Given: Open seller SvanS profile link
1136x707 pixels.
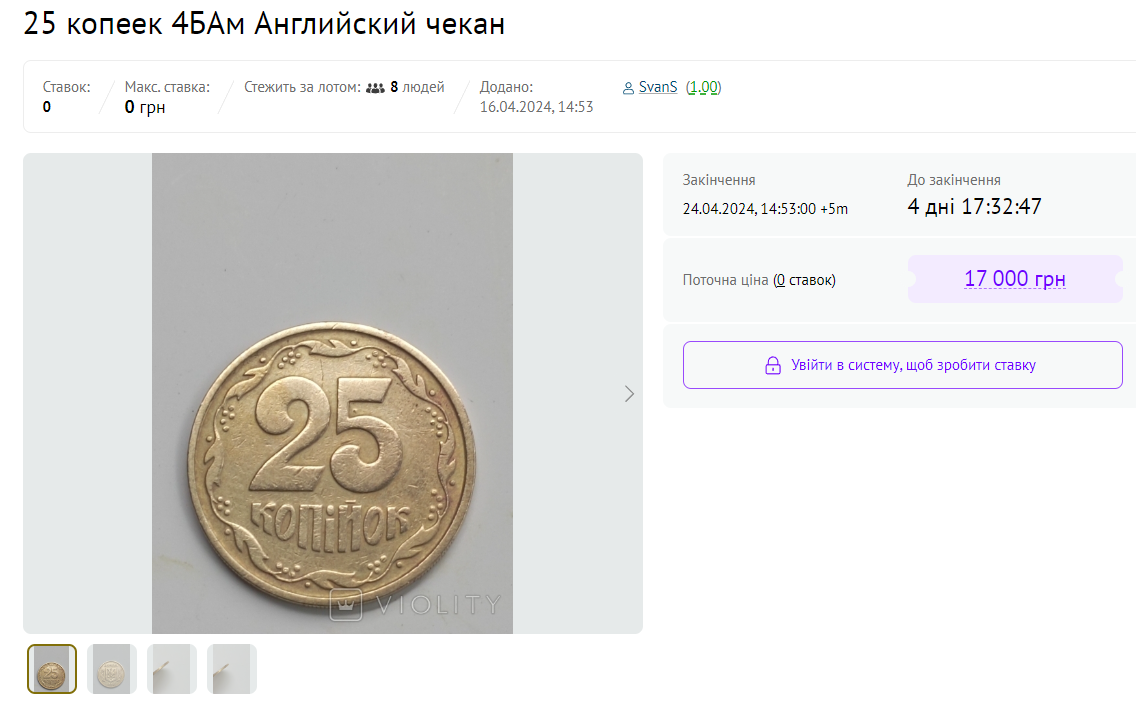Looking at the screenshot, I should click(x=658, y=87).
